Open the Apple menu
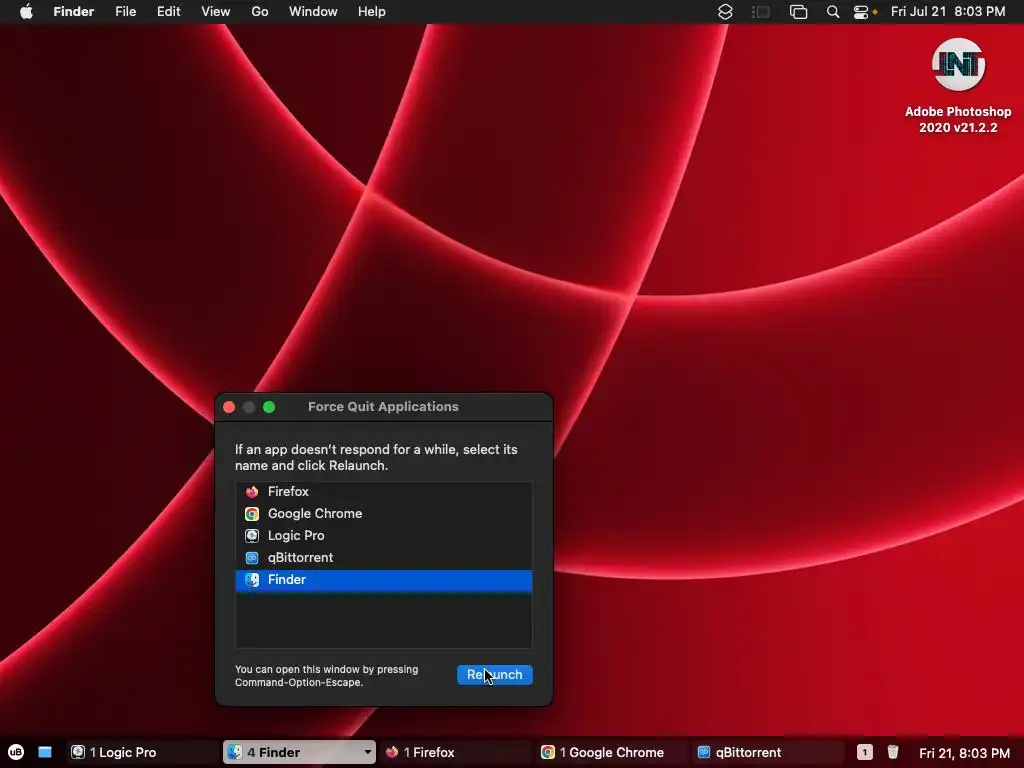Image resolution: width=1024 pixels, height=768 pixels. pos(26,12)
